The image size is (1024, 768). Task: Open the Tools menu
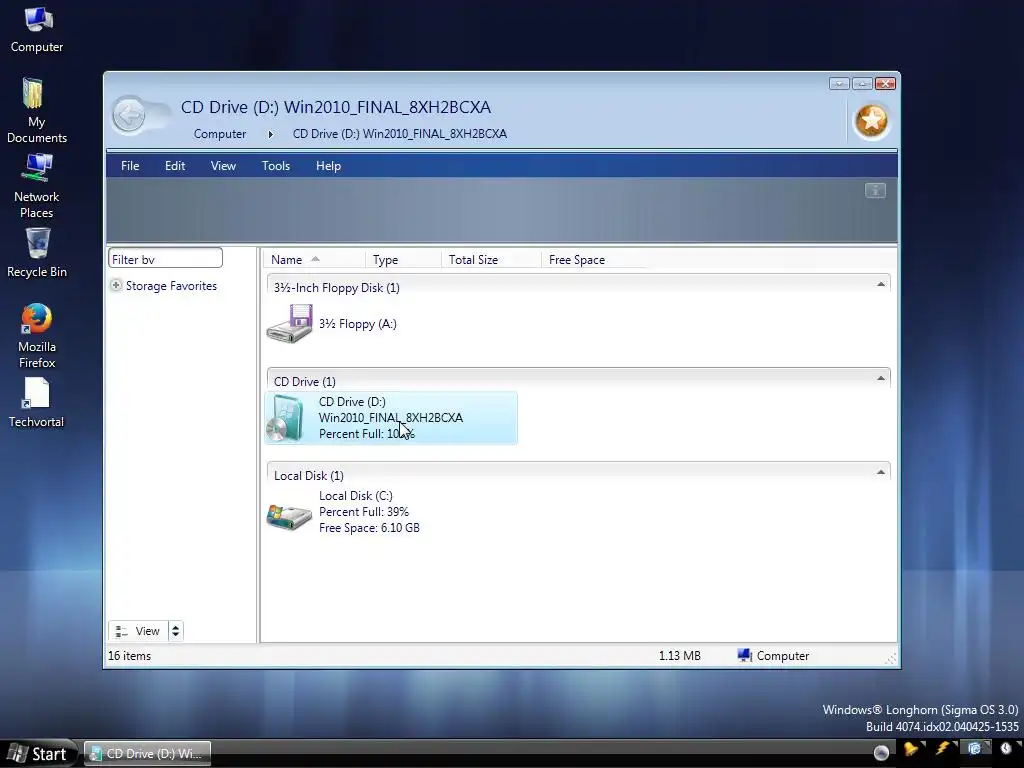tap(276, 166)
